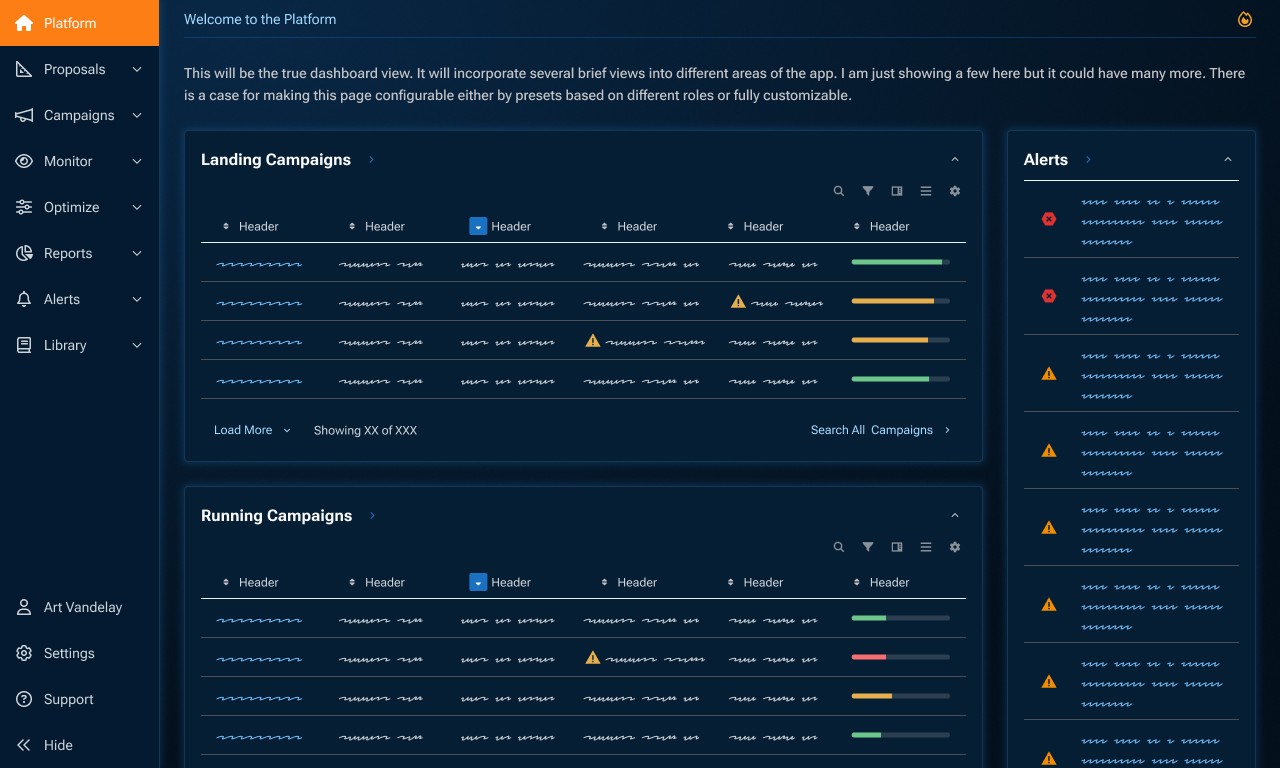Click the filter funnel in Running Campaigns
This screenshot has height=768, width=1280.
pos(868,547)
